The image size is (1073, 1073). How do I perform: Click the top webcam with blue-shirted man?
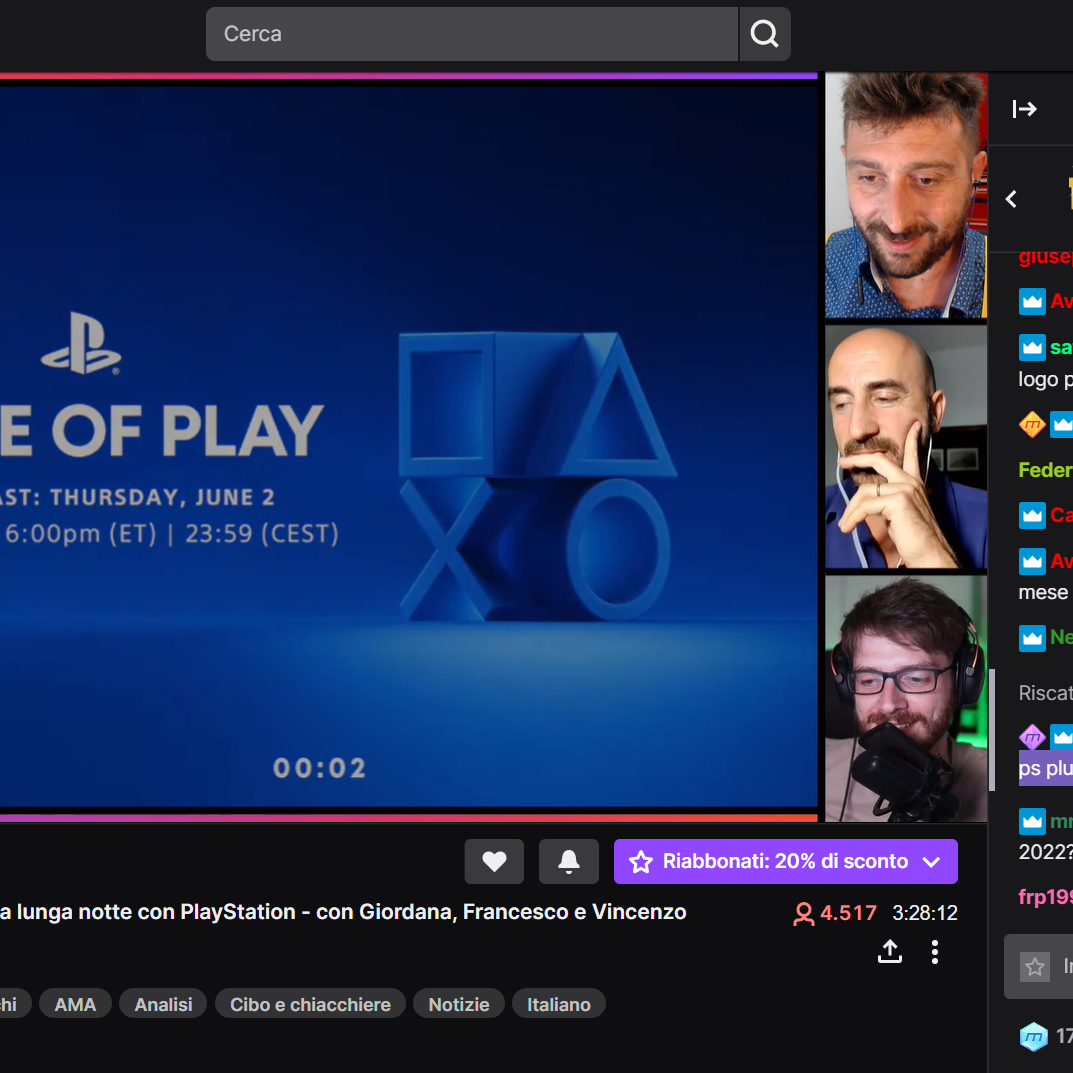905,196
